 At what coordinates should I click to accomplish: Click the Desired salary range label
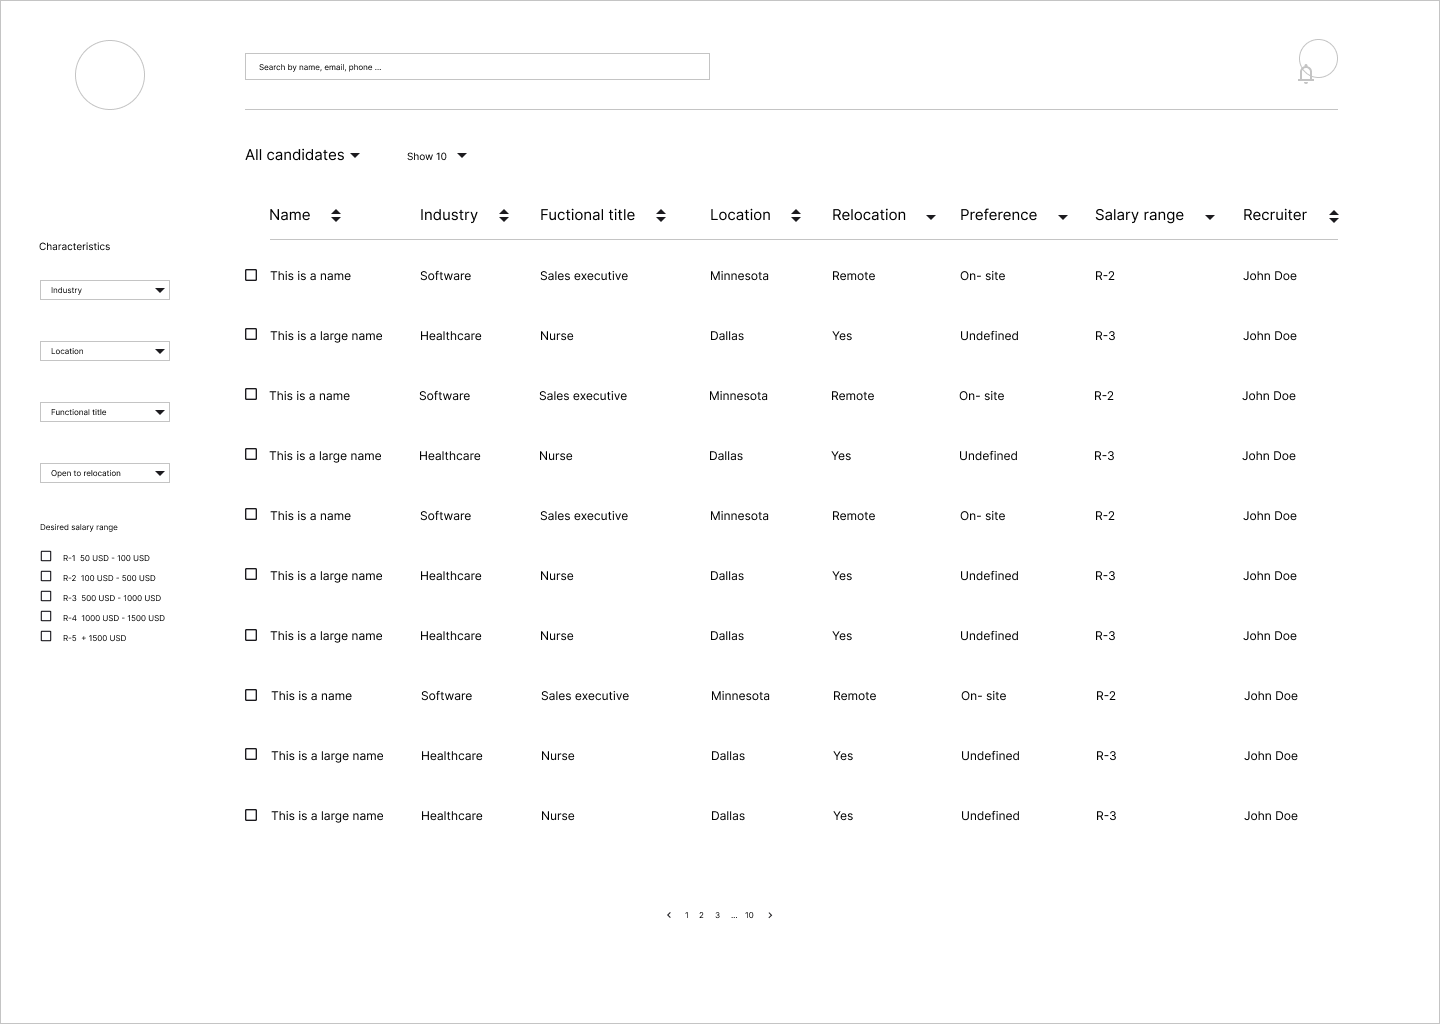79,527
